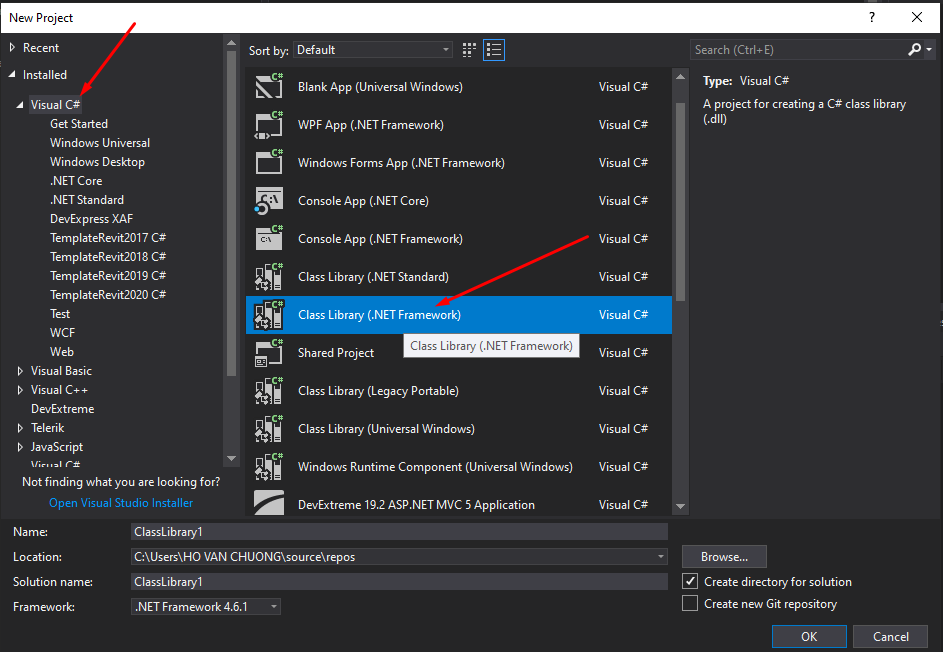
Task: Enable Create new Git repository checkbox
Action: tap(689, 603)
